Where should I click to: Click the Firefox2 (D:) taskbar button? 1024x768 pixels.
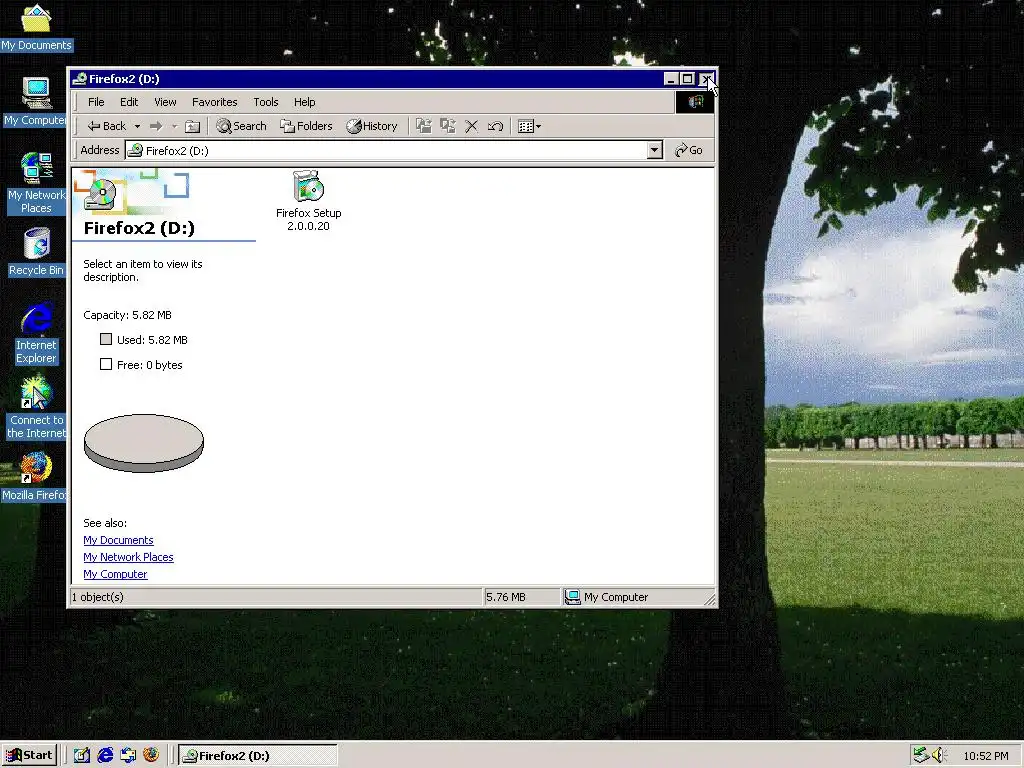pyautogui.click(x=257, y=756)
